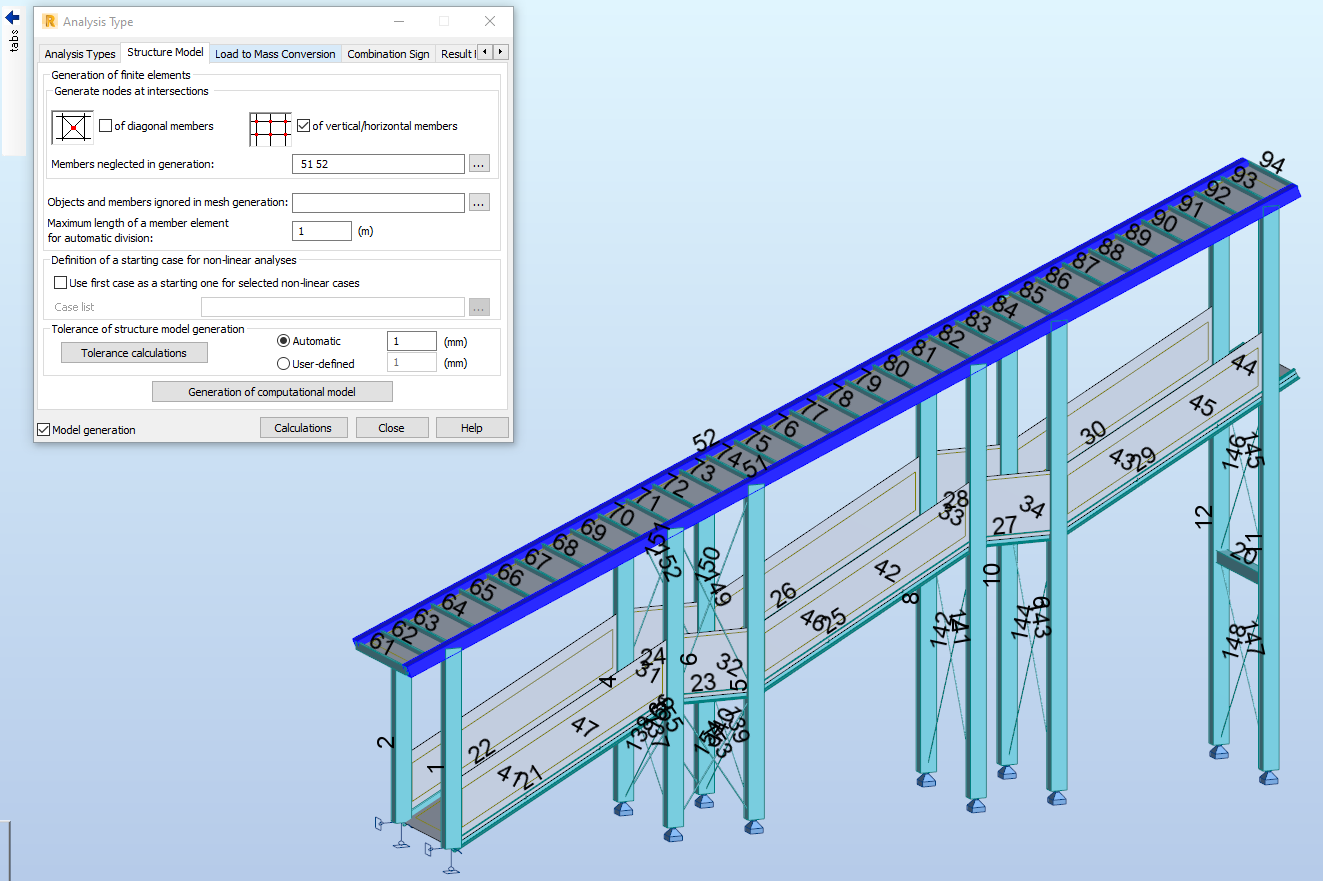Select the User-defined tolerance radio button
The image size is (1323, 881).
(283, 363)
